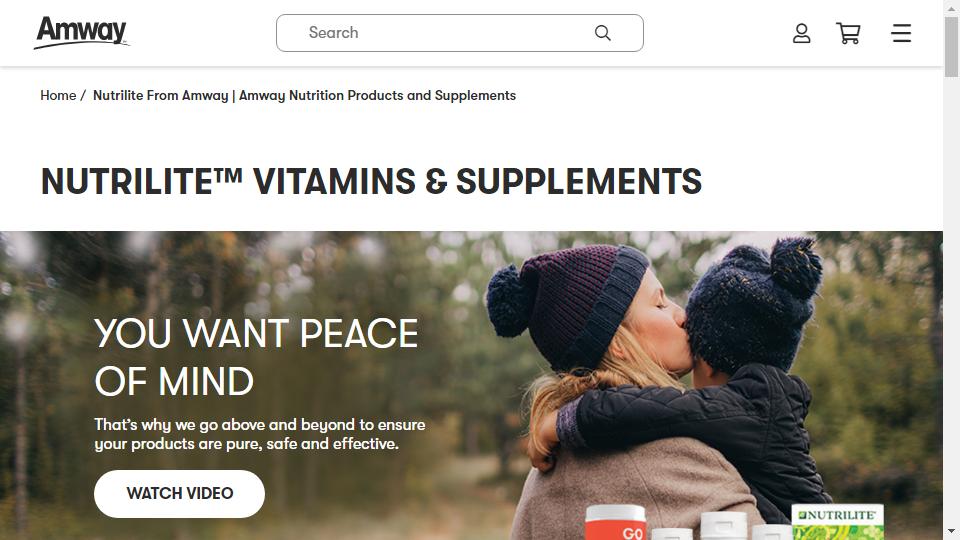Click the Nutrilite Vitamins & Supplements heading

tap(371, 182)
